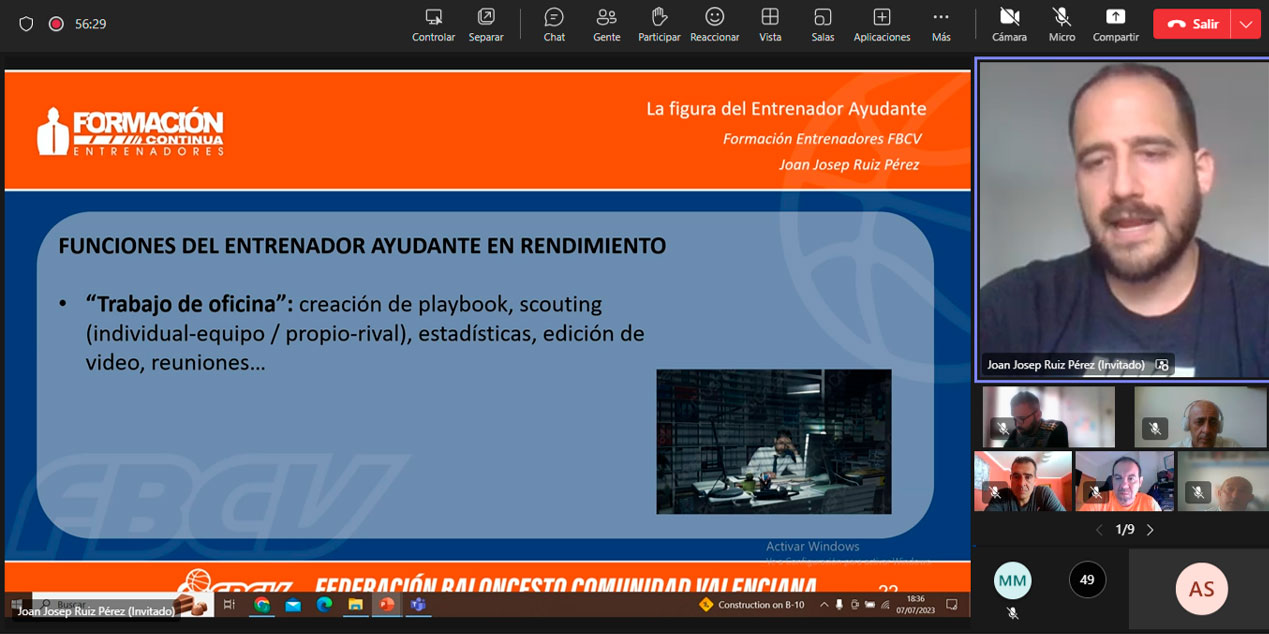Click the presenter name label on main video
This screenshot has width=1269, height=634.
pyautogui.click(x=1066, y=365)
